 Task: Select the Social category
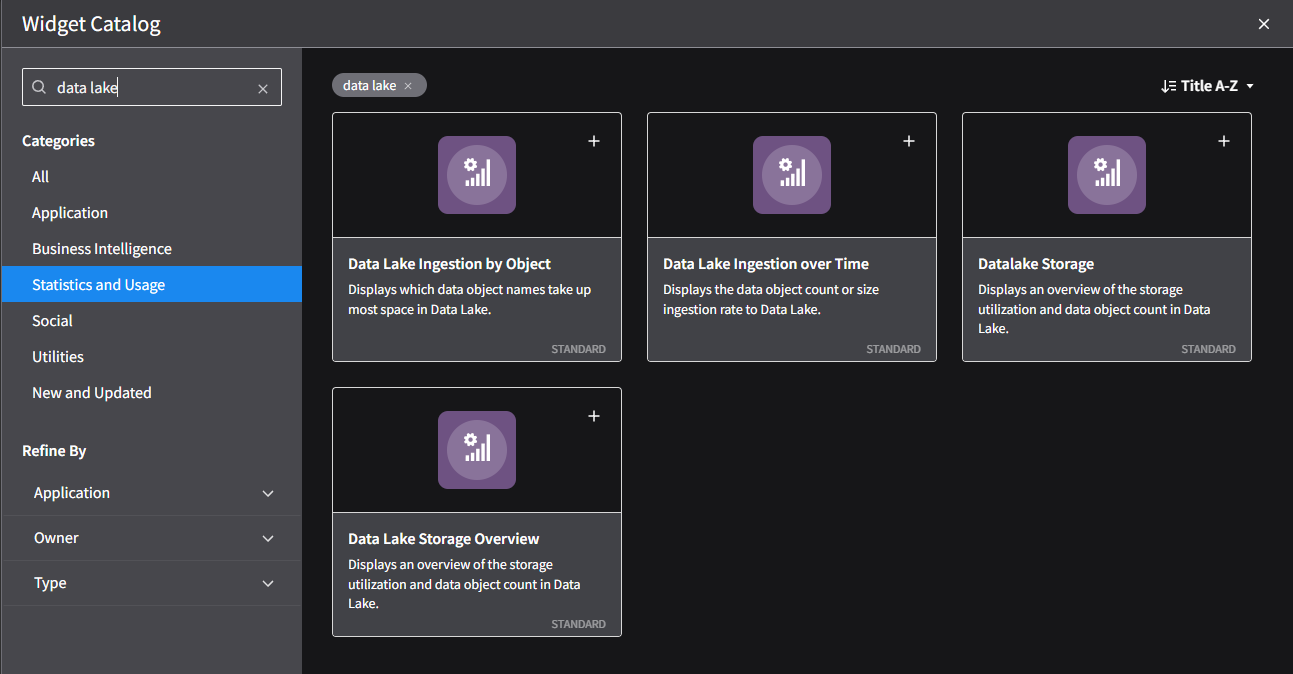coord(152,321)
